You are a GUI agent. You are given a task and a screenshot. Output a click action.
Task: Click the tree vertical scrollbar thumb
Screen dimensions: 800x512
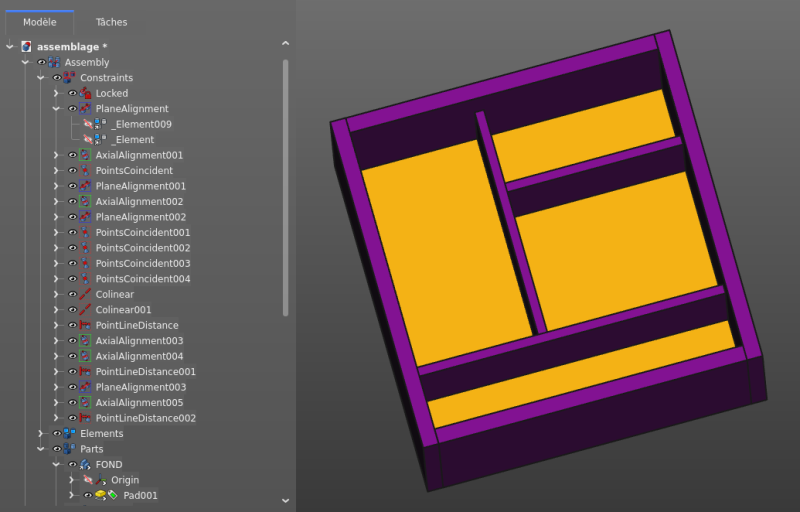286,188
